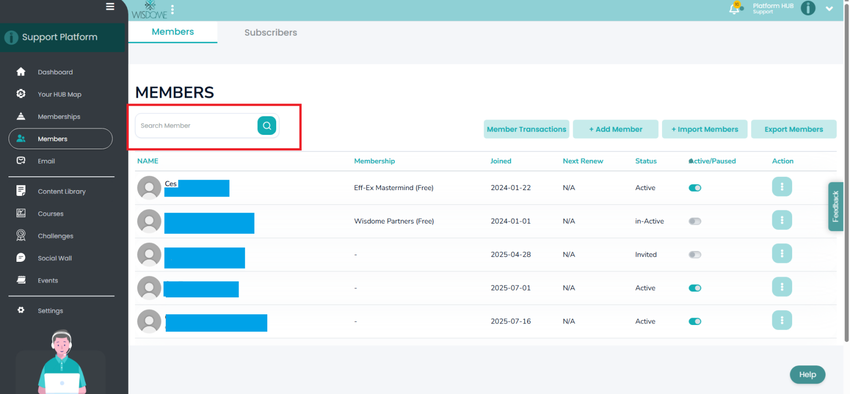Click the search magnifier icon button

(267, 126)
